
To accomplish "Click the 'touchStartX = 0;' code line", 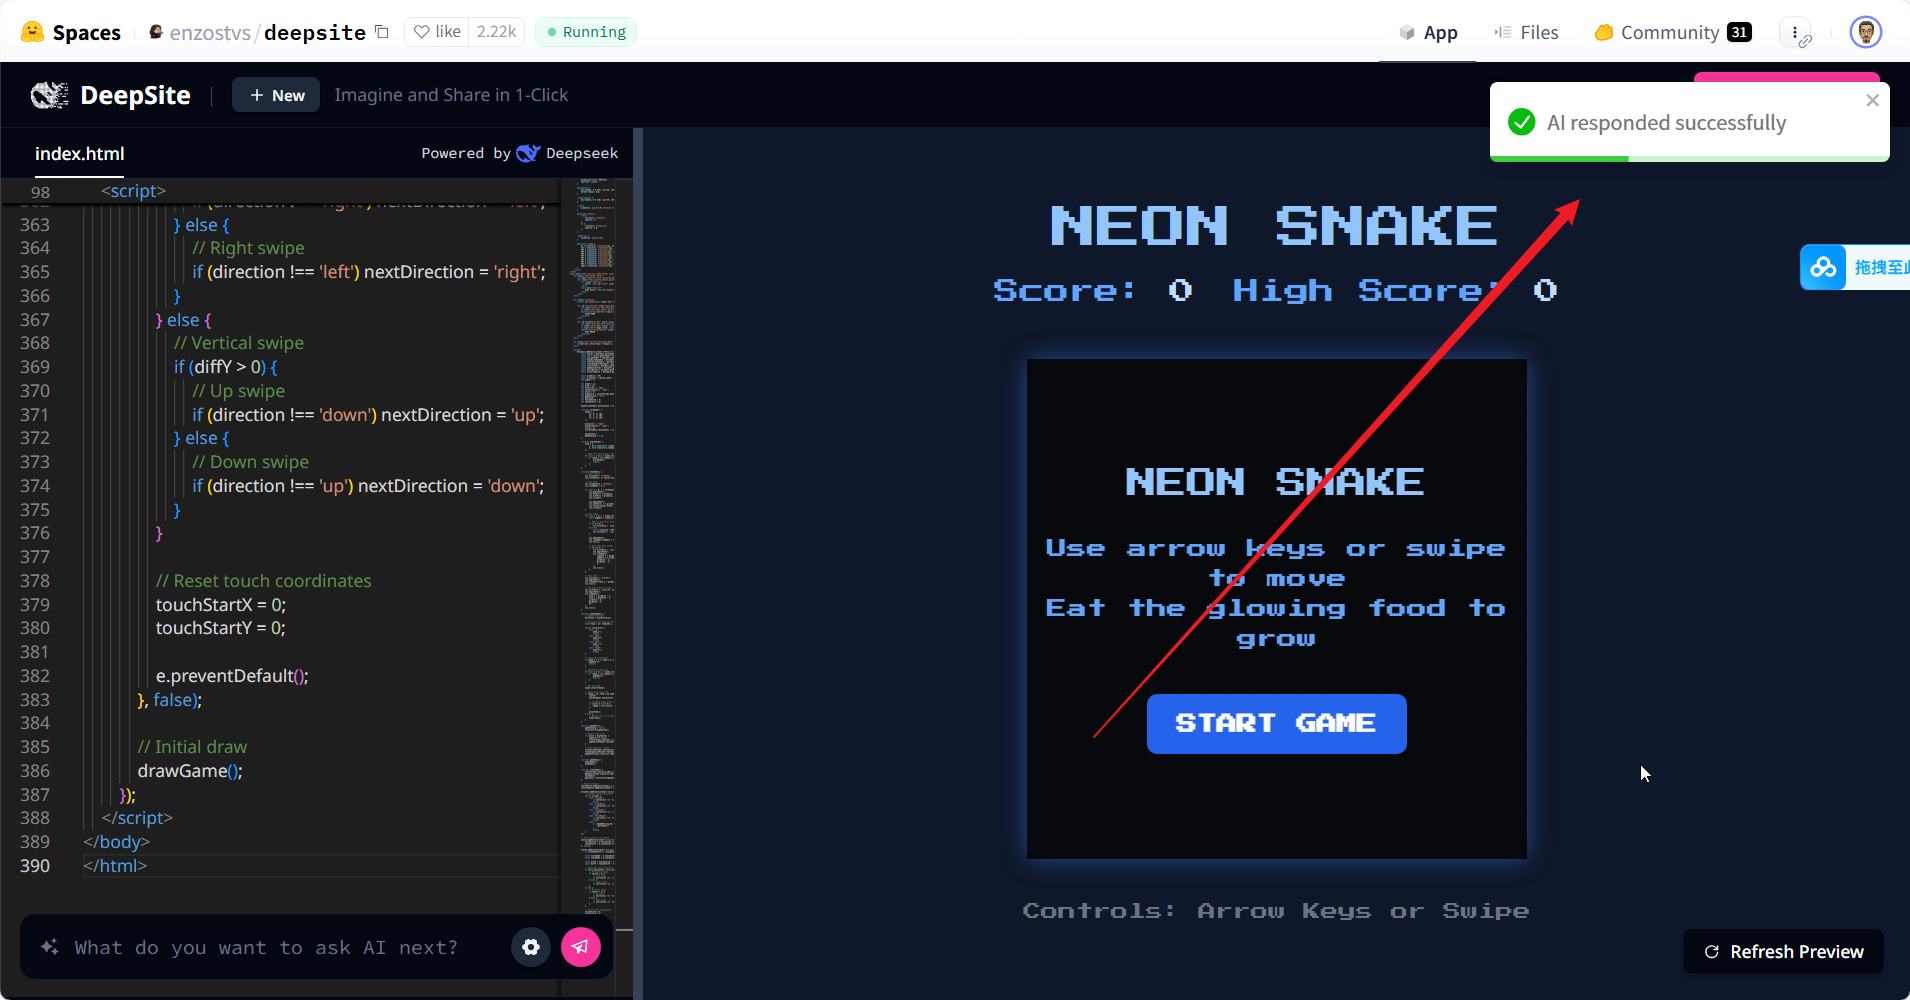I will tap(221, 605).
